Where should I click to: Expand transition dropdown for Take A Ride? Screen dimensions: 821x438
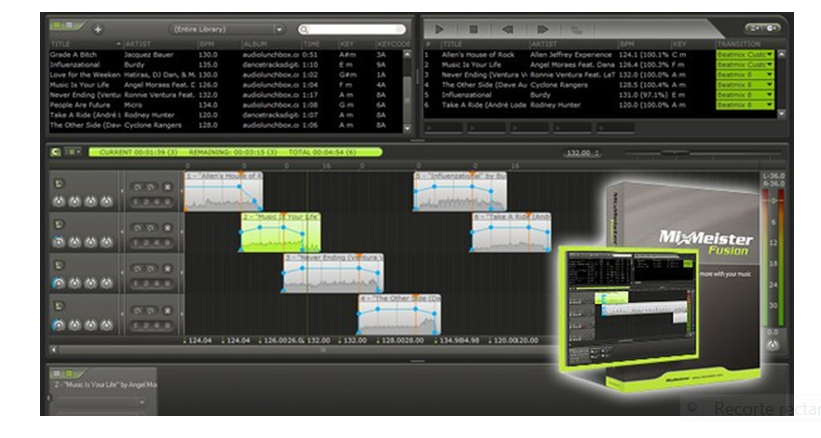pyautogui.click(x=769, y=104)
